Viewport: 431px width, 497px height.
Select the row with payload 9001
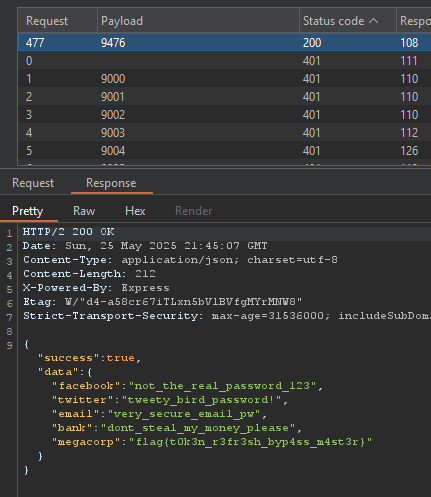point(224,97)
